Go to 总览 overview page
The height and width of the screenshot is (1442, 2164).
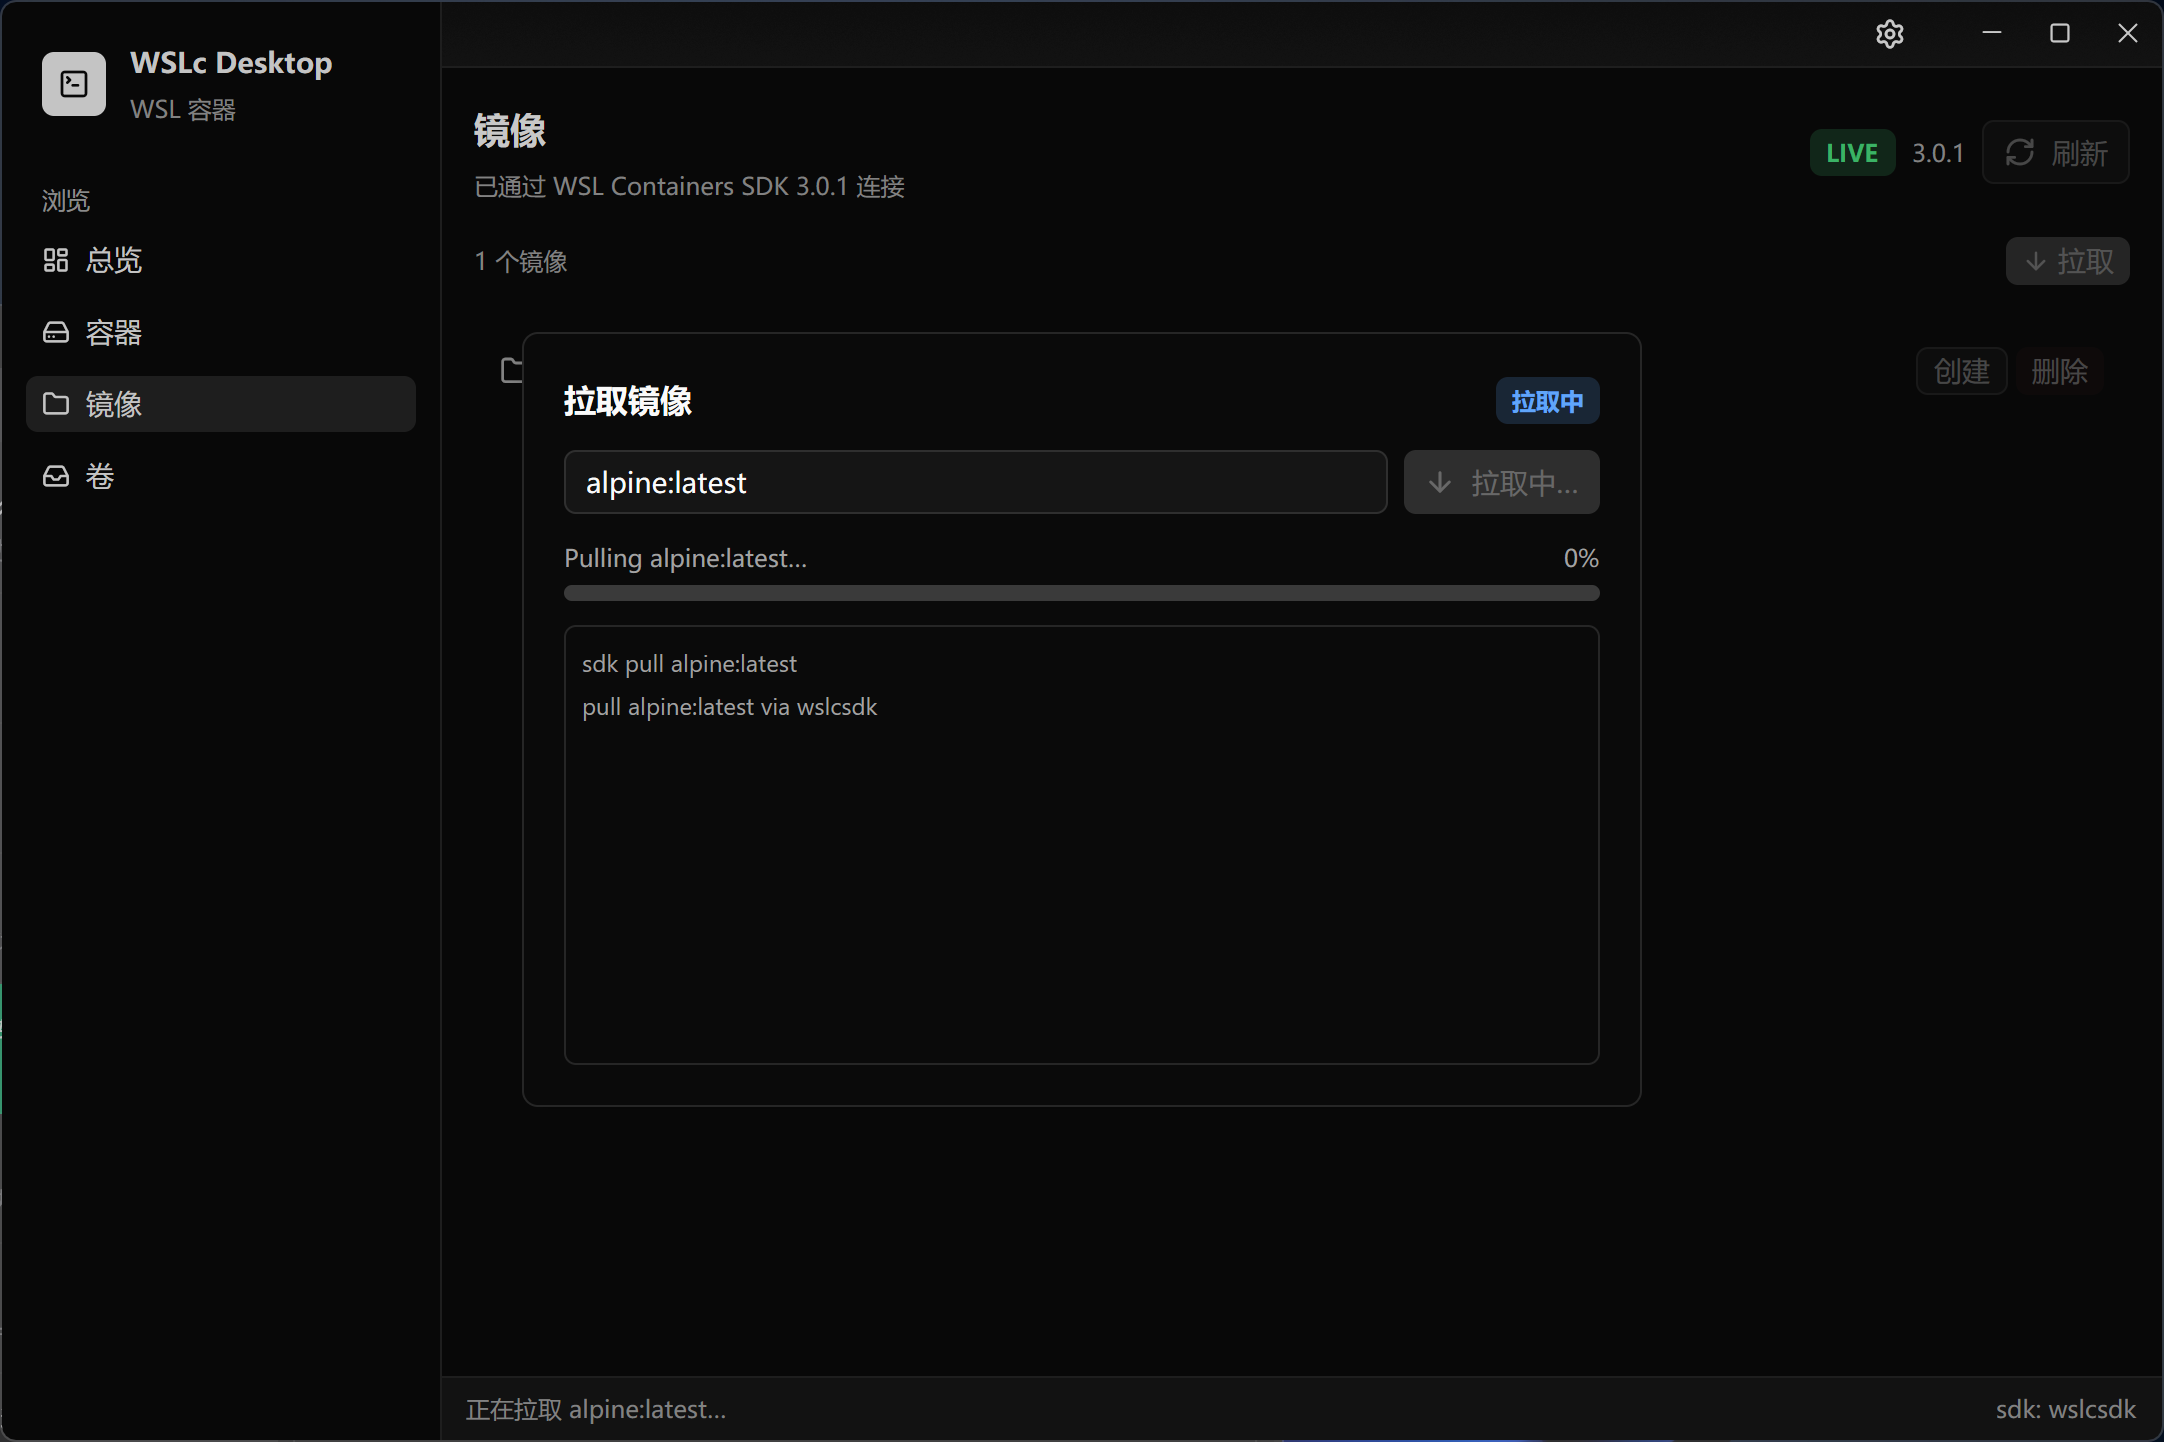pyautogui.click(x=221, y=260)
